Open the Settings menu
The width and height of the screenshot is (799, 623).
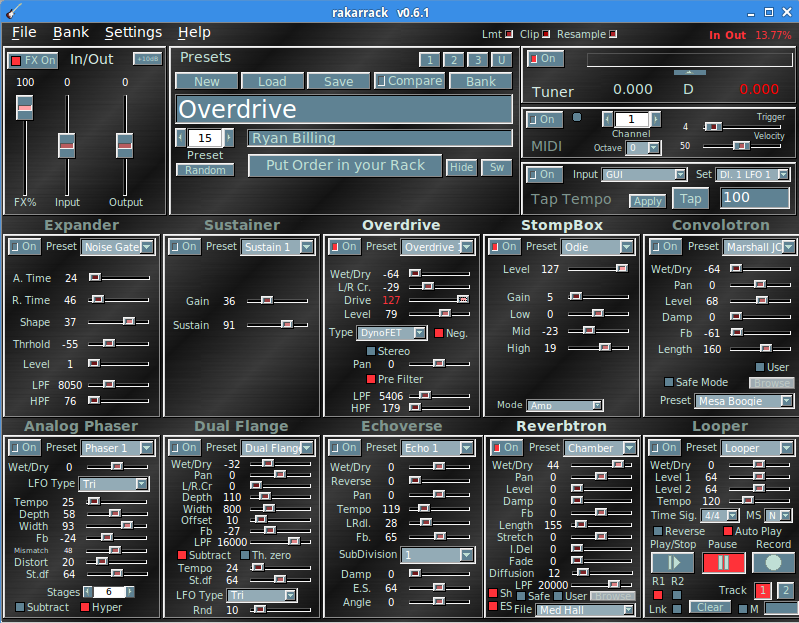pyautogui.click(x=133, y=33)
